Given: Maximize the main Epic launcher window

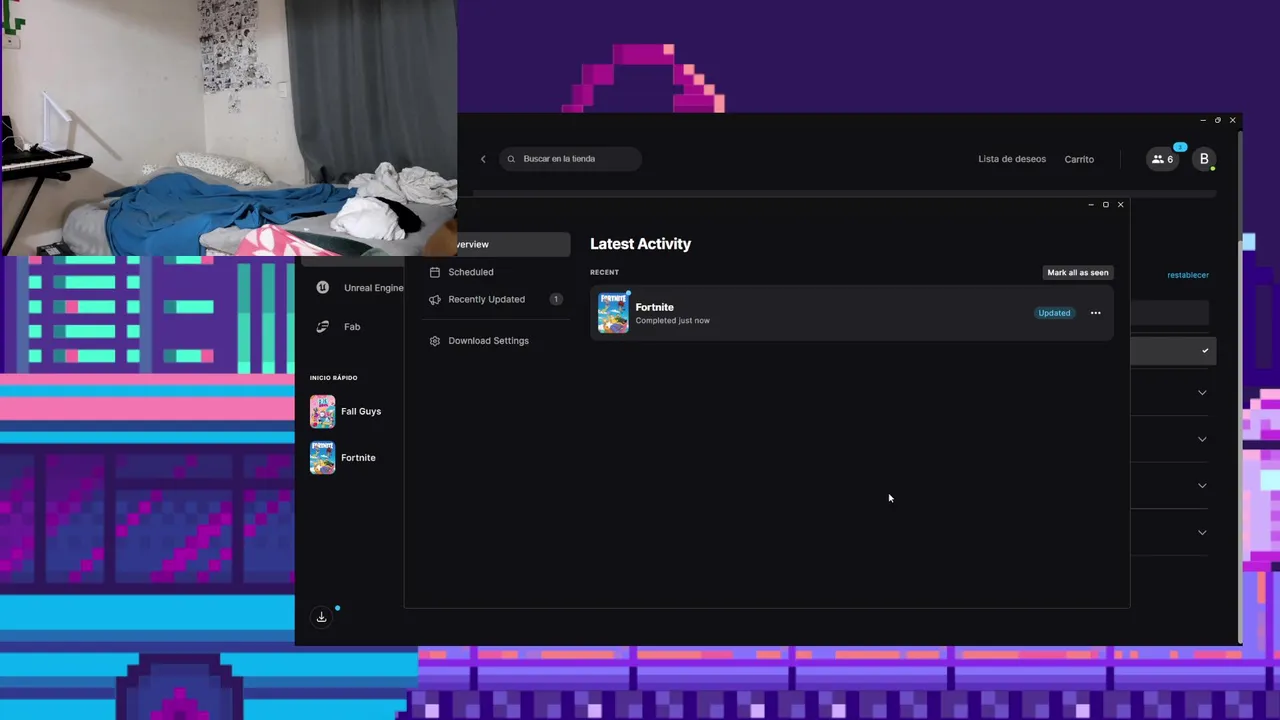Looking at the screenshot, I should [1218, 120].
